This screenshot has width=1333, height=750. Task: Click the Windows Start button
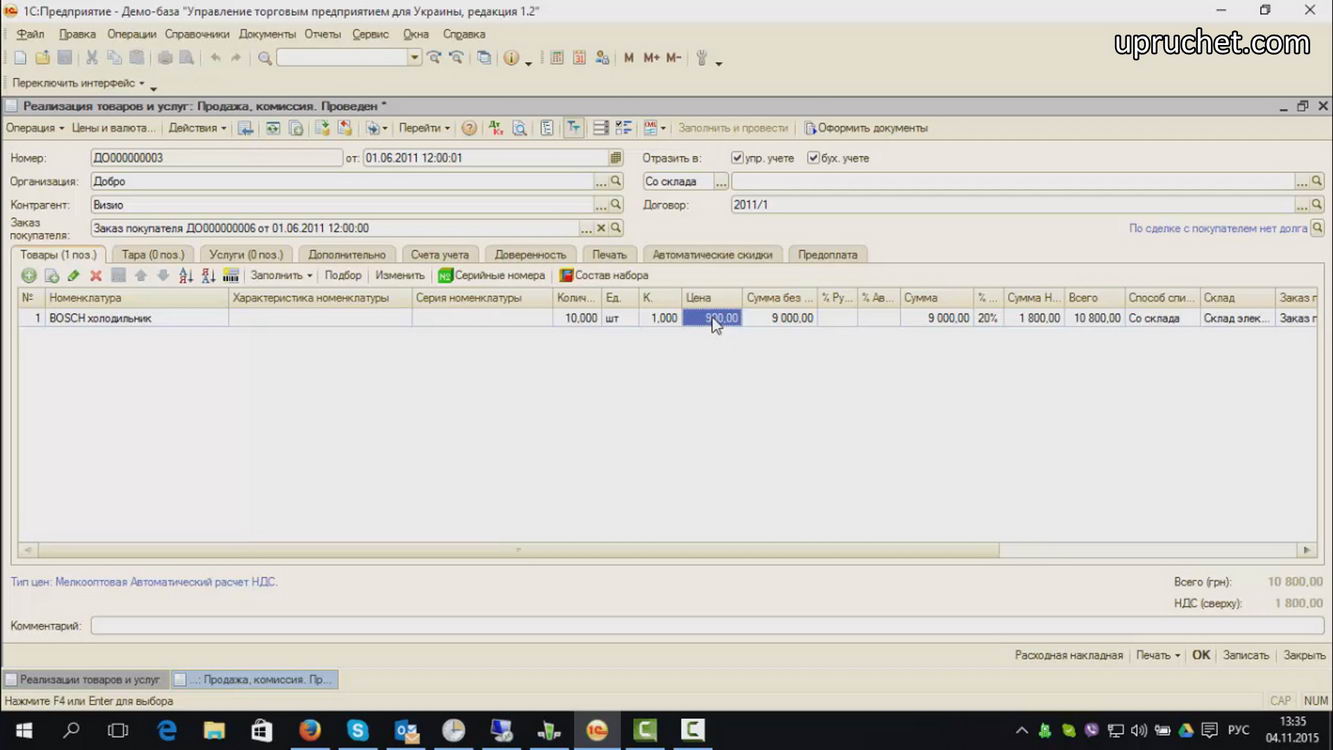pos(23,730)
